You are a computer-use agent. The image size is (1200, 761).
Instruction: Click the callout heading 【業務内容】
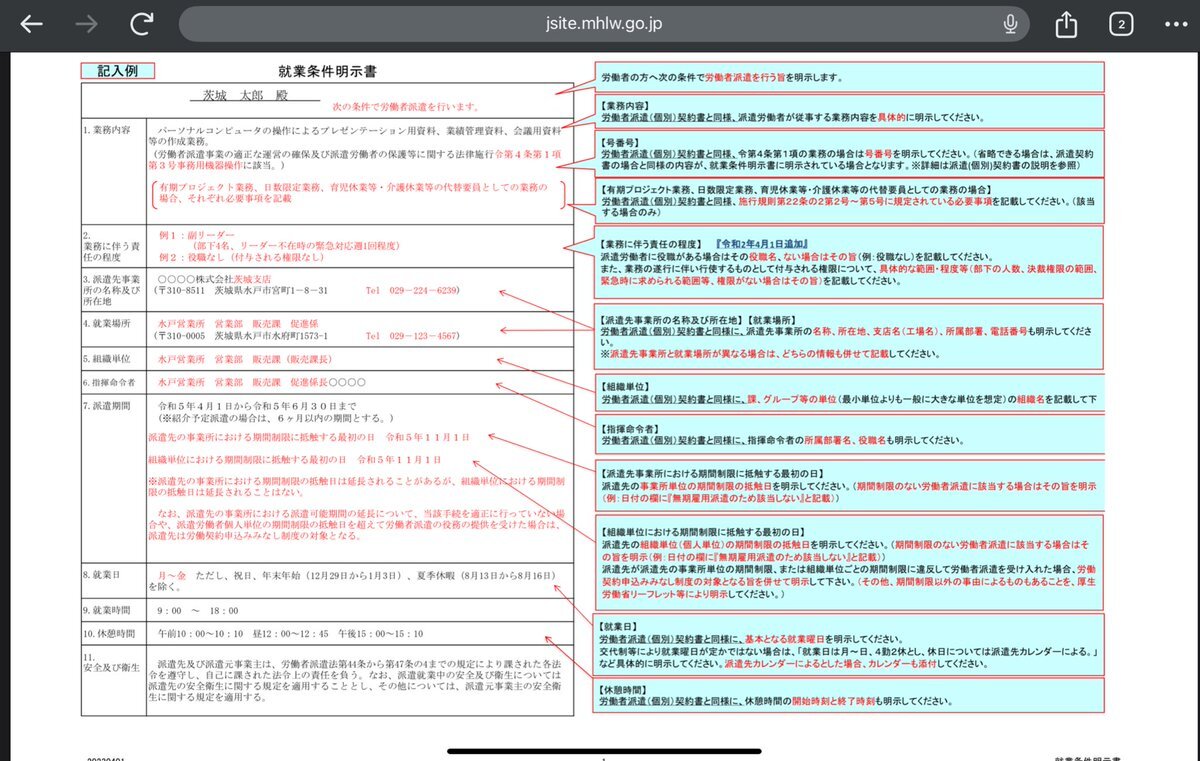623,104
